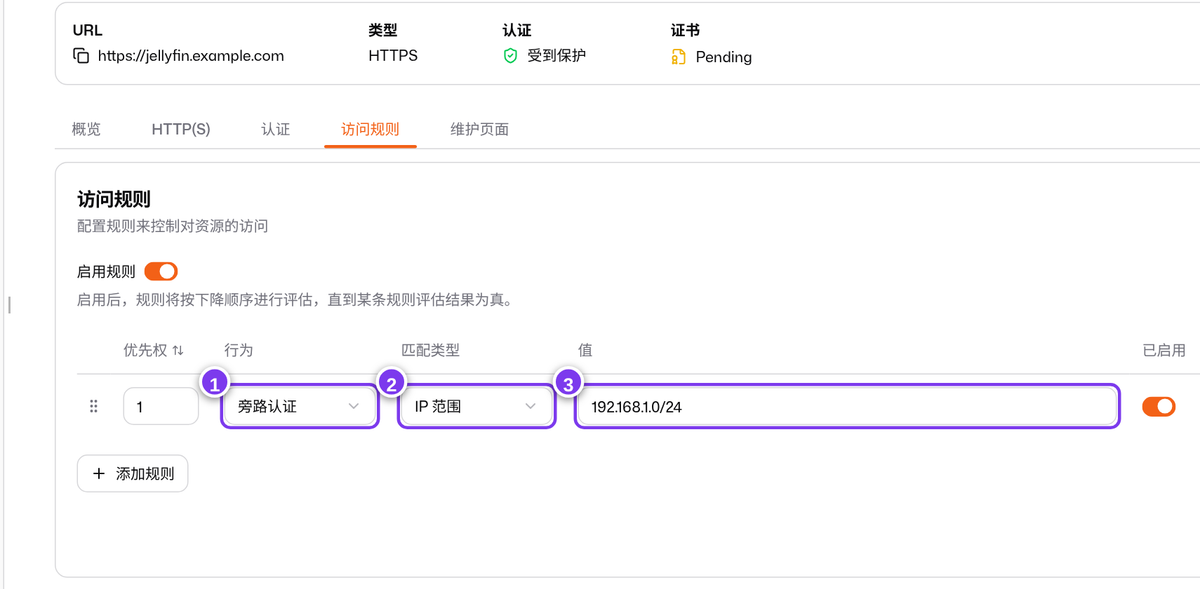Click the 匹配类型 column header
Screen dimensions: 1200x589
click(431, 350)
